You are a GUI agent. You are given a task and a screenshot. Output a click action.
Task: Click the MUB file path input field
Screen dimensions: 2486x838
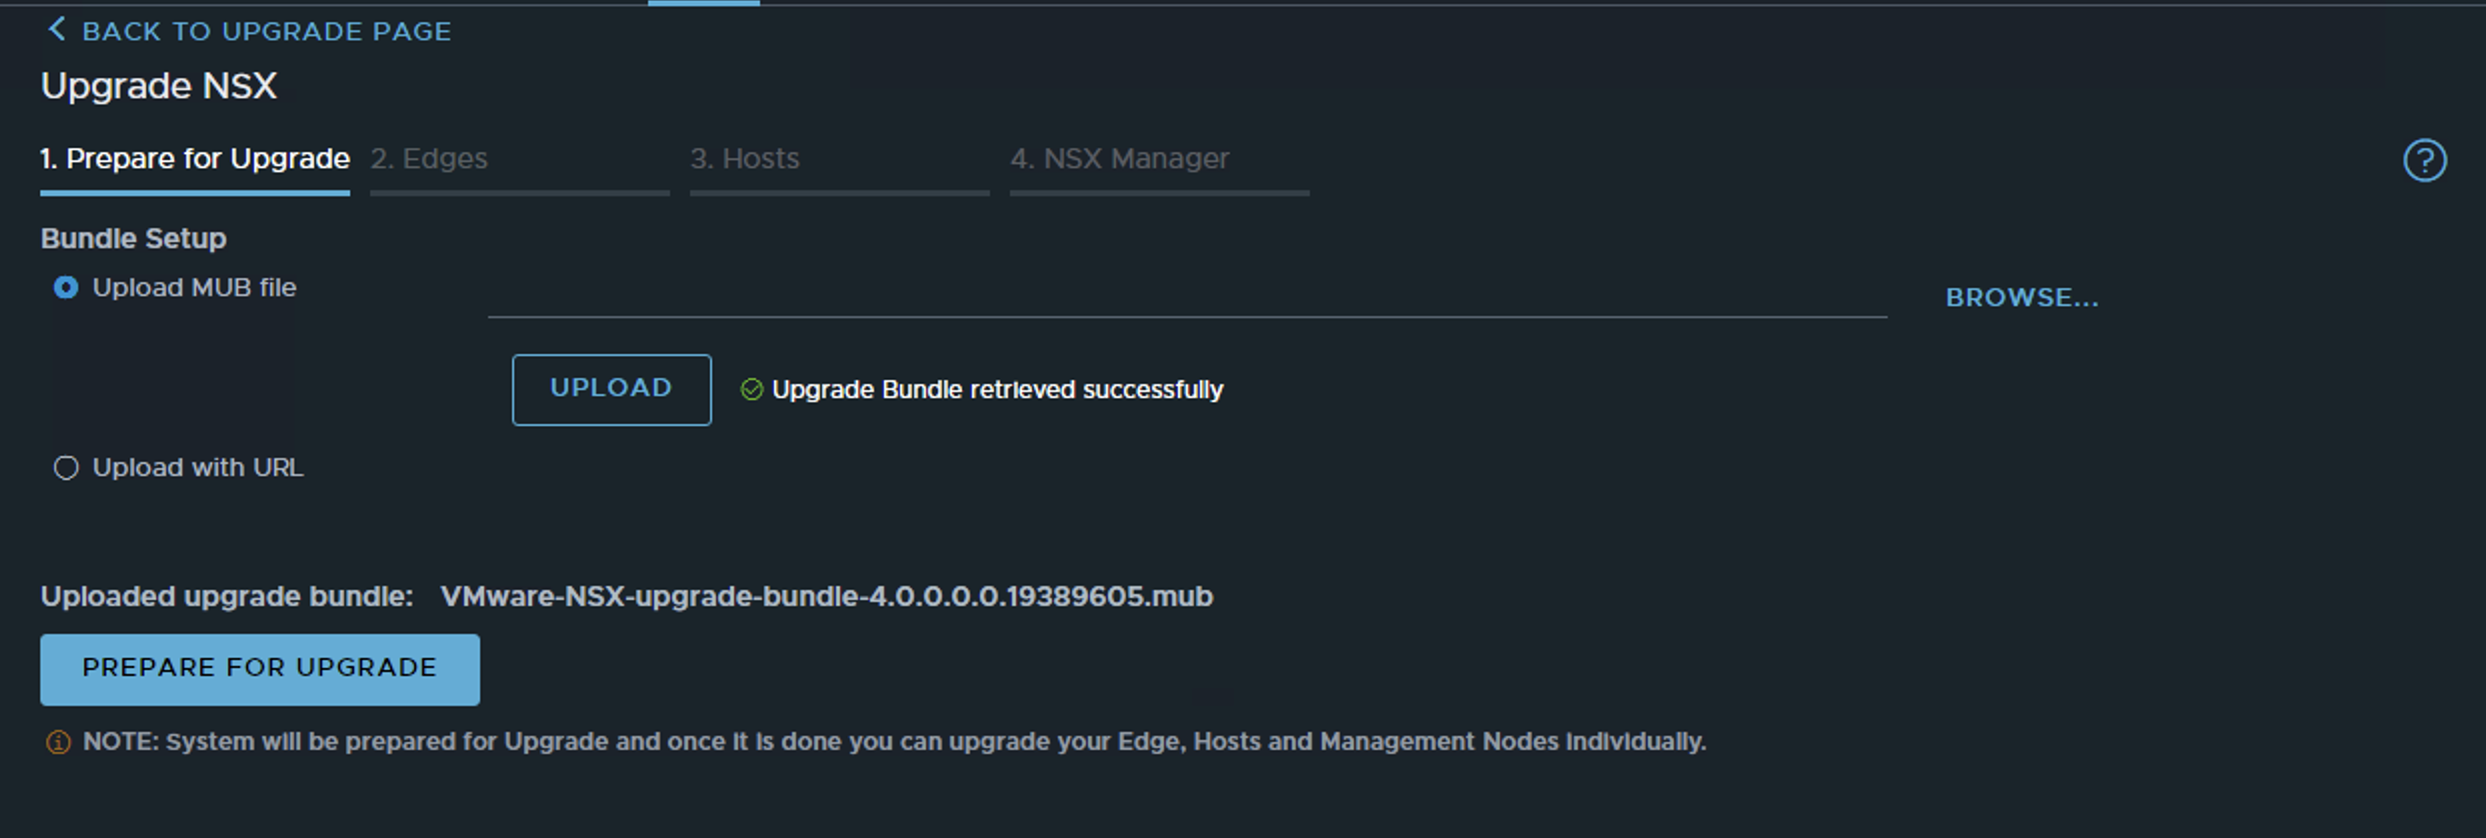coord(1186,298)
